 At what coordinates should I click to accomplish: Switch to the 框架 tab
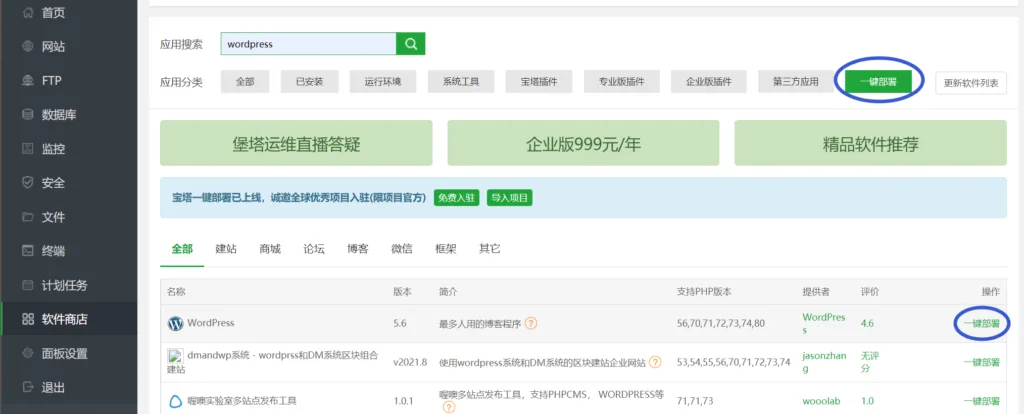click(446, 249)
